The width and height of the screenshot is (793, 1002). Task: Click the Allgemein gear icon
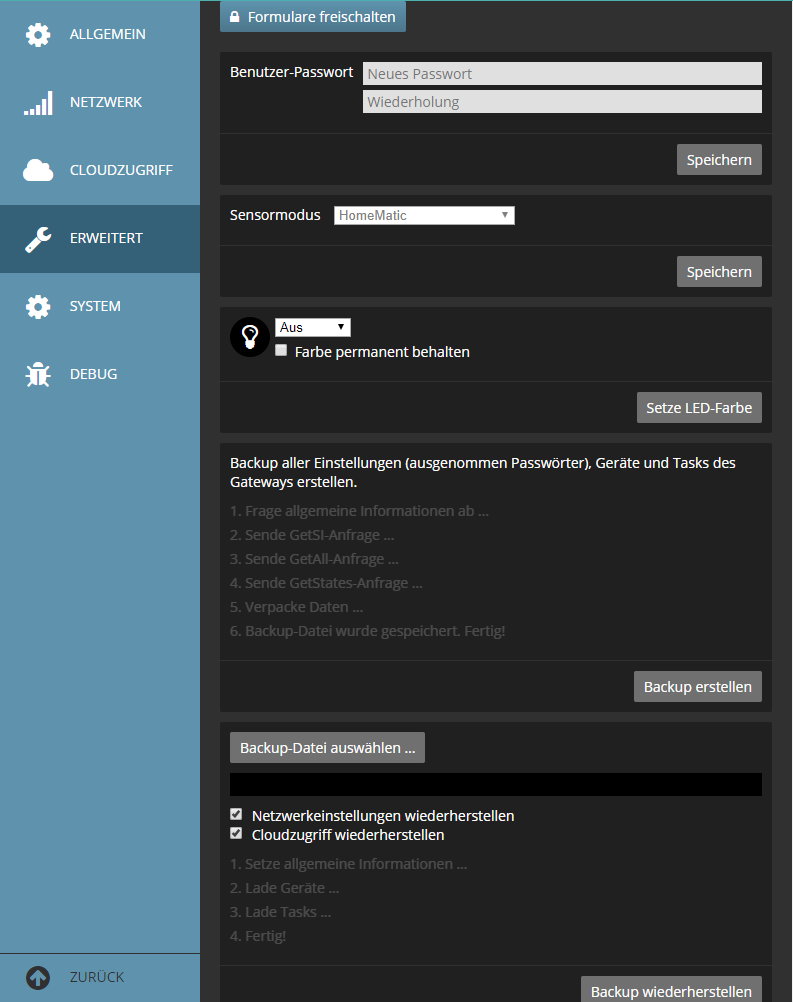38,35
